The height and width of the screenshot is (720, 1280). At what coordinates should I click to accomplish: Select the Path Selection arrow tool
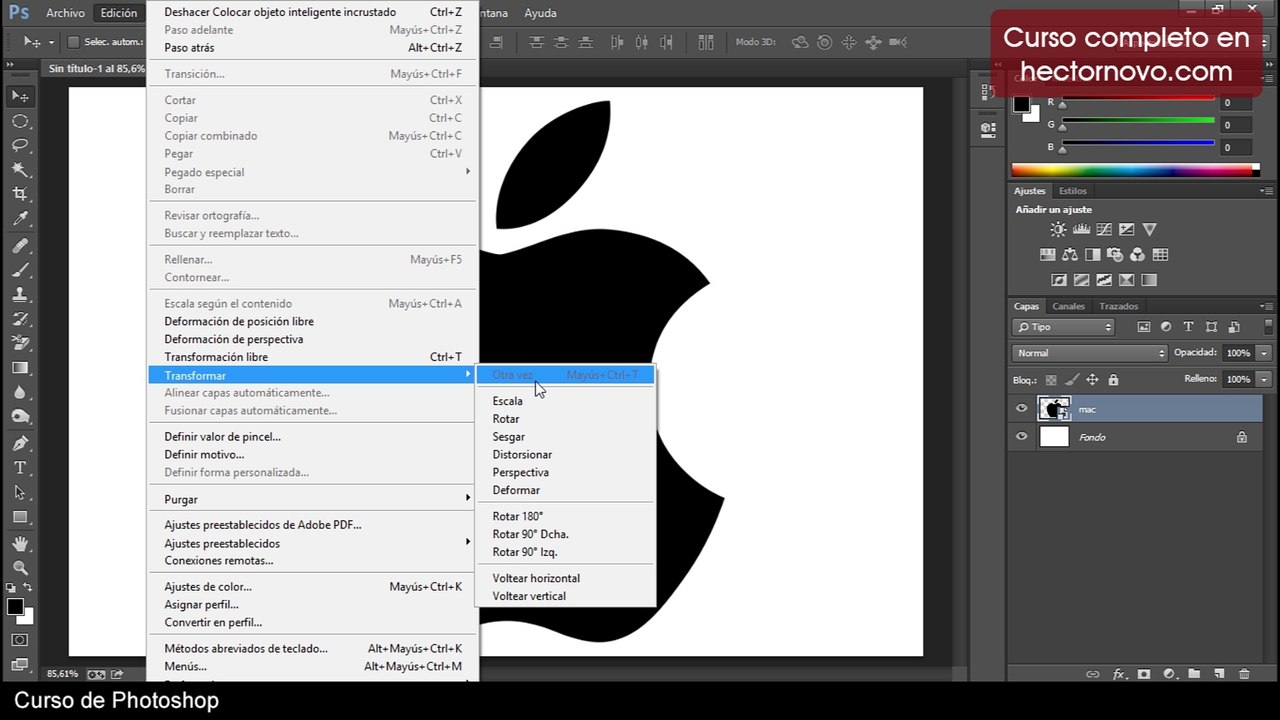click(20, 492)
